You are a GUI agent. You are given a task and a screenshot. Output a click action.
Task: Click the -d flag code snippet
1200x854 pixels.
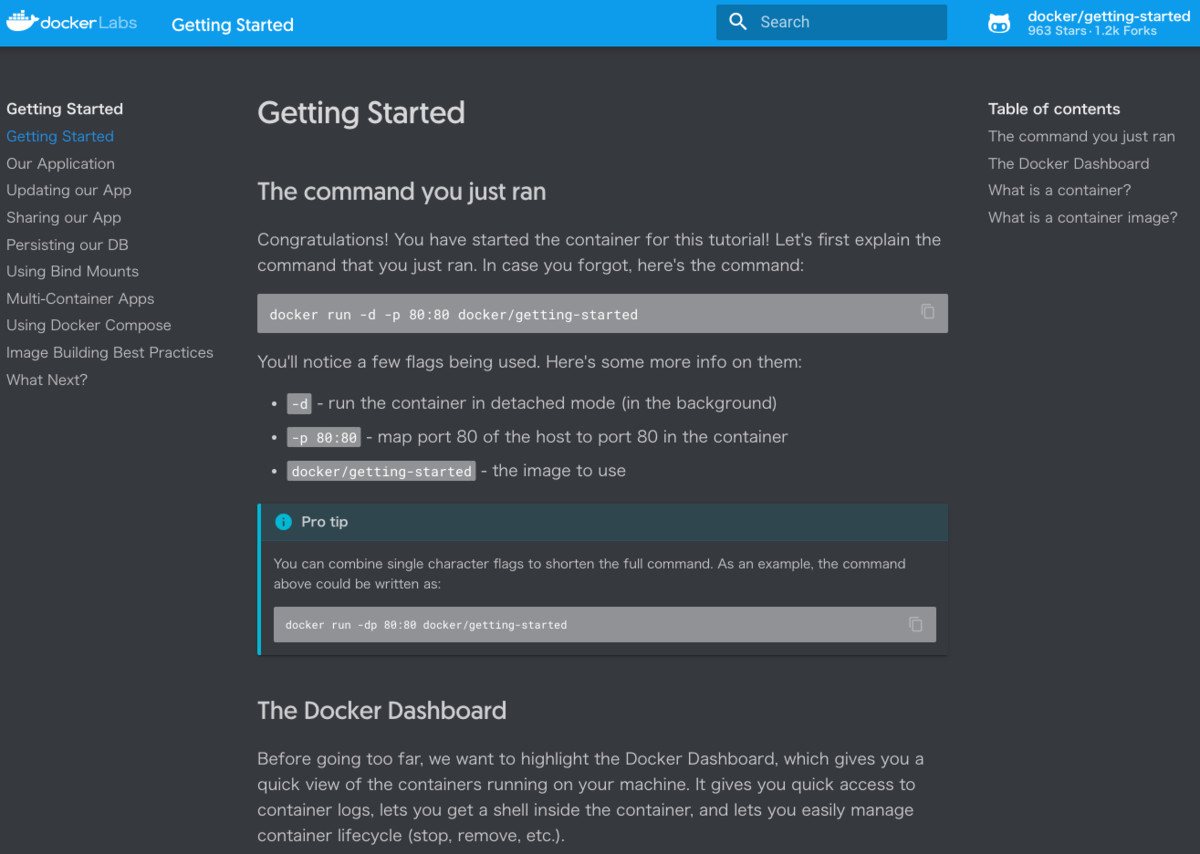[300, 404]
